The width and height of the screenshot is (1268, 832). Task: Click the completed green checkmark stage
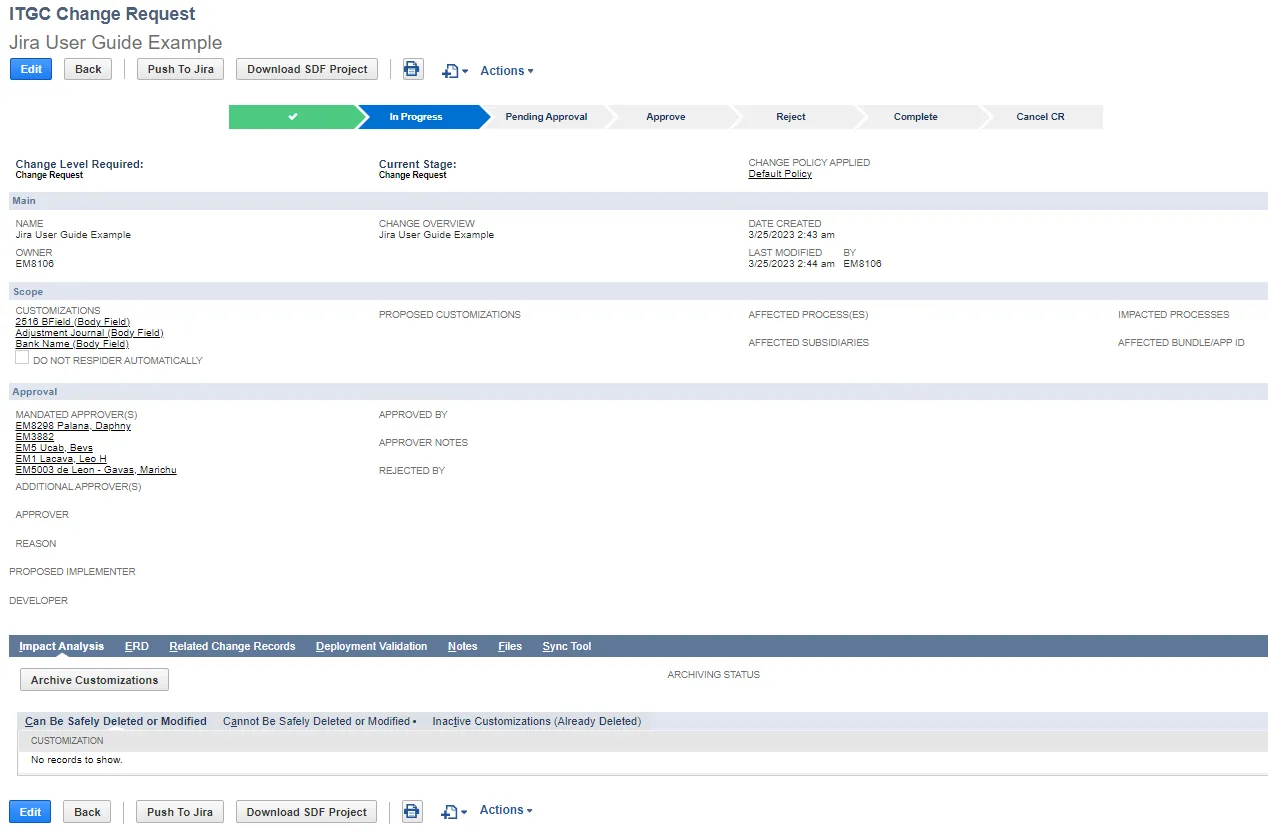tap(292, 117)
